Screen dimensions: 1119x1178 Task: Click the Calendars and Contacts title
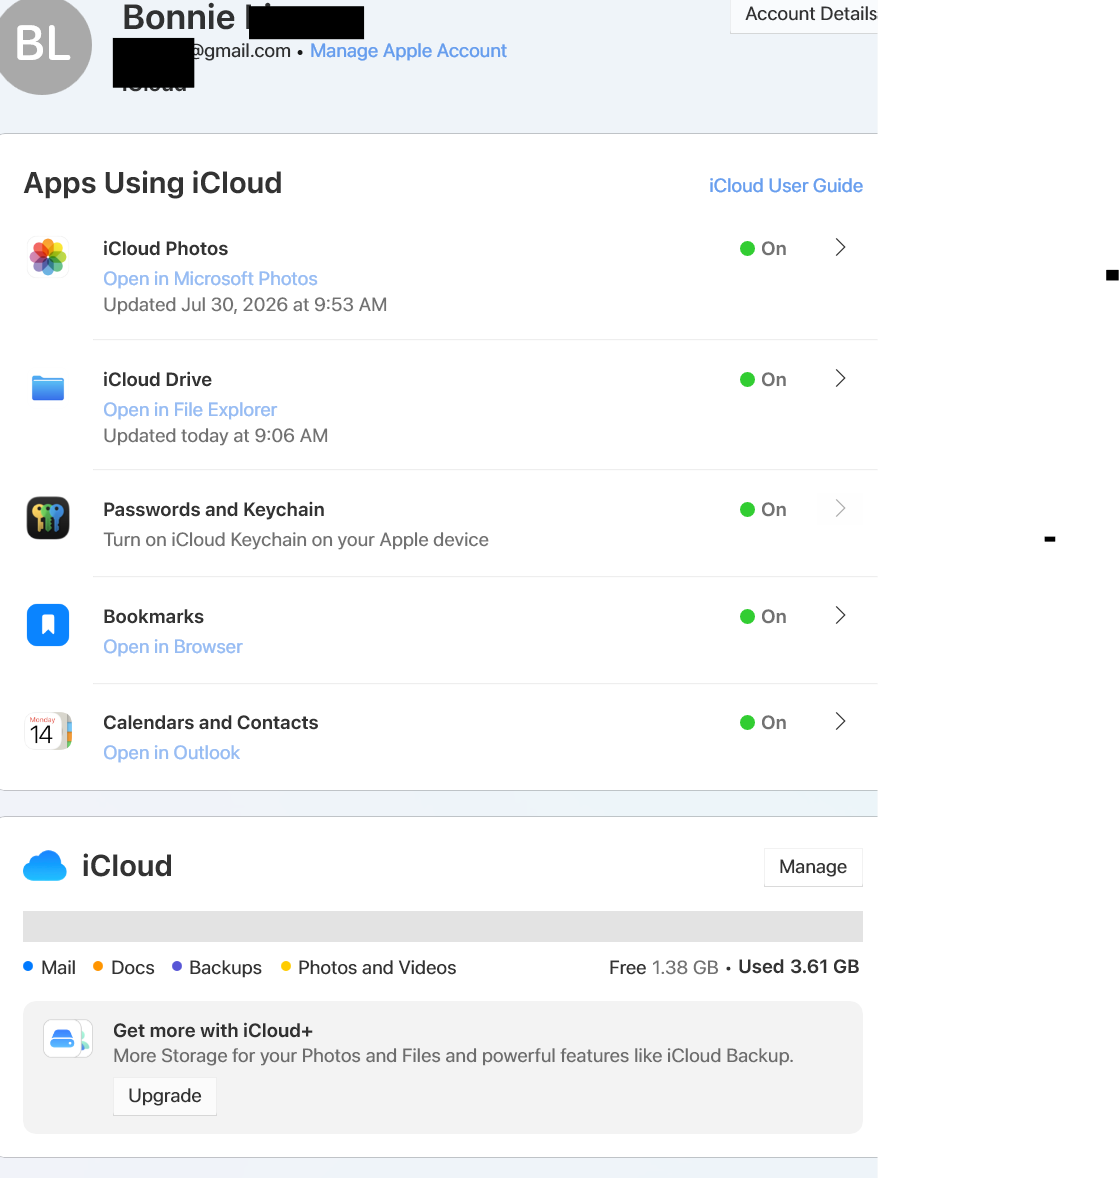[x=210, y=723]
